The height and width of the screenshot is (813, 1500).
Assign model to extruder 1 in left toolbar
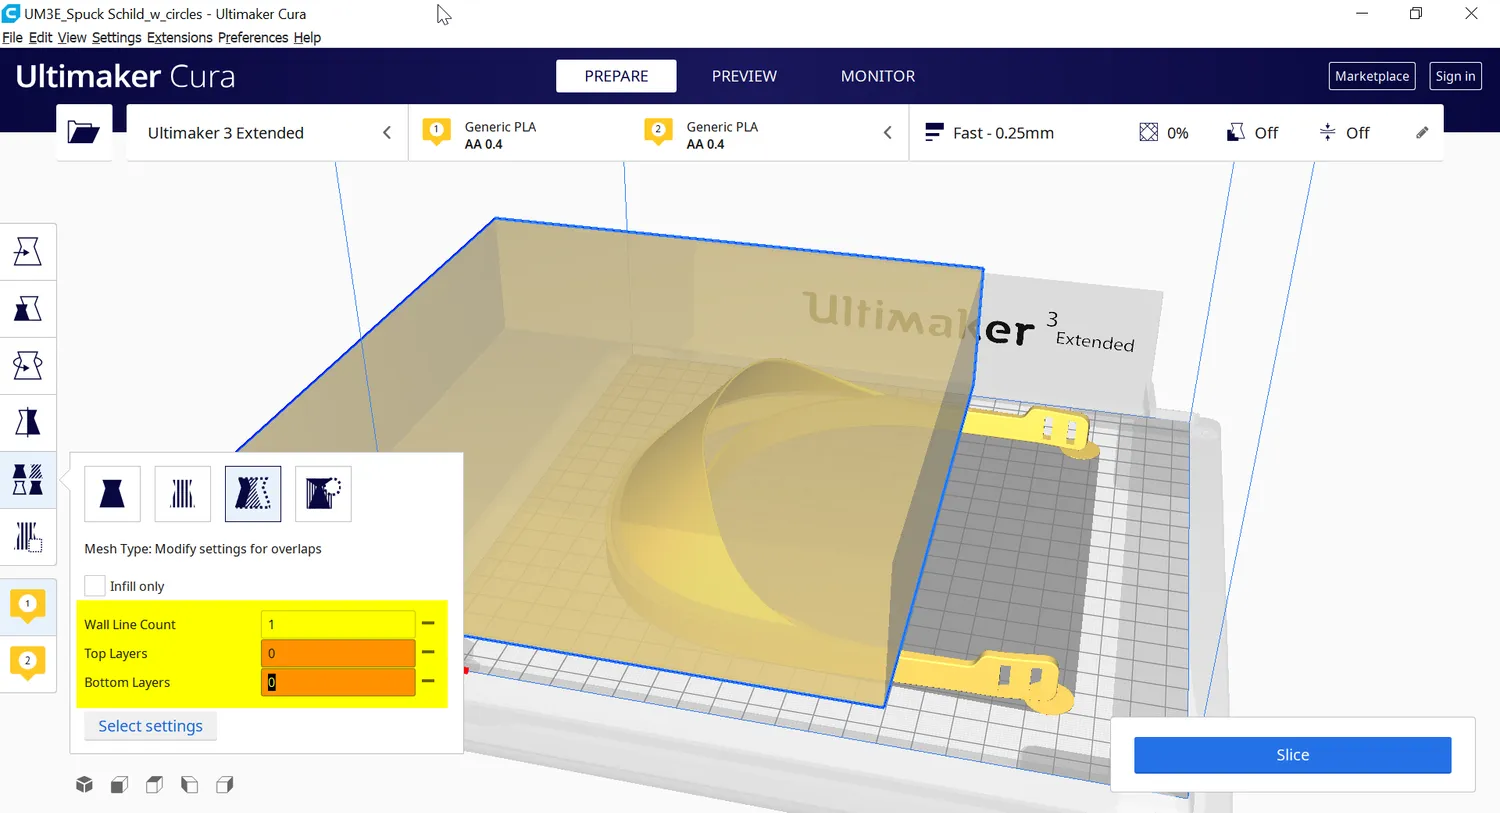(x=28, y=606)
